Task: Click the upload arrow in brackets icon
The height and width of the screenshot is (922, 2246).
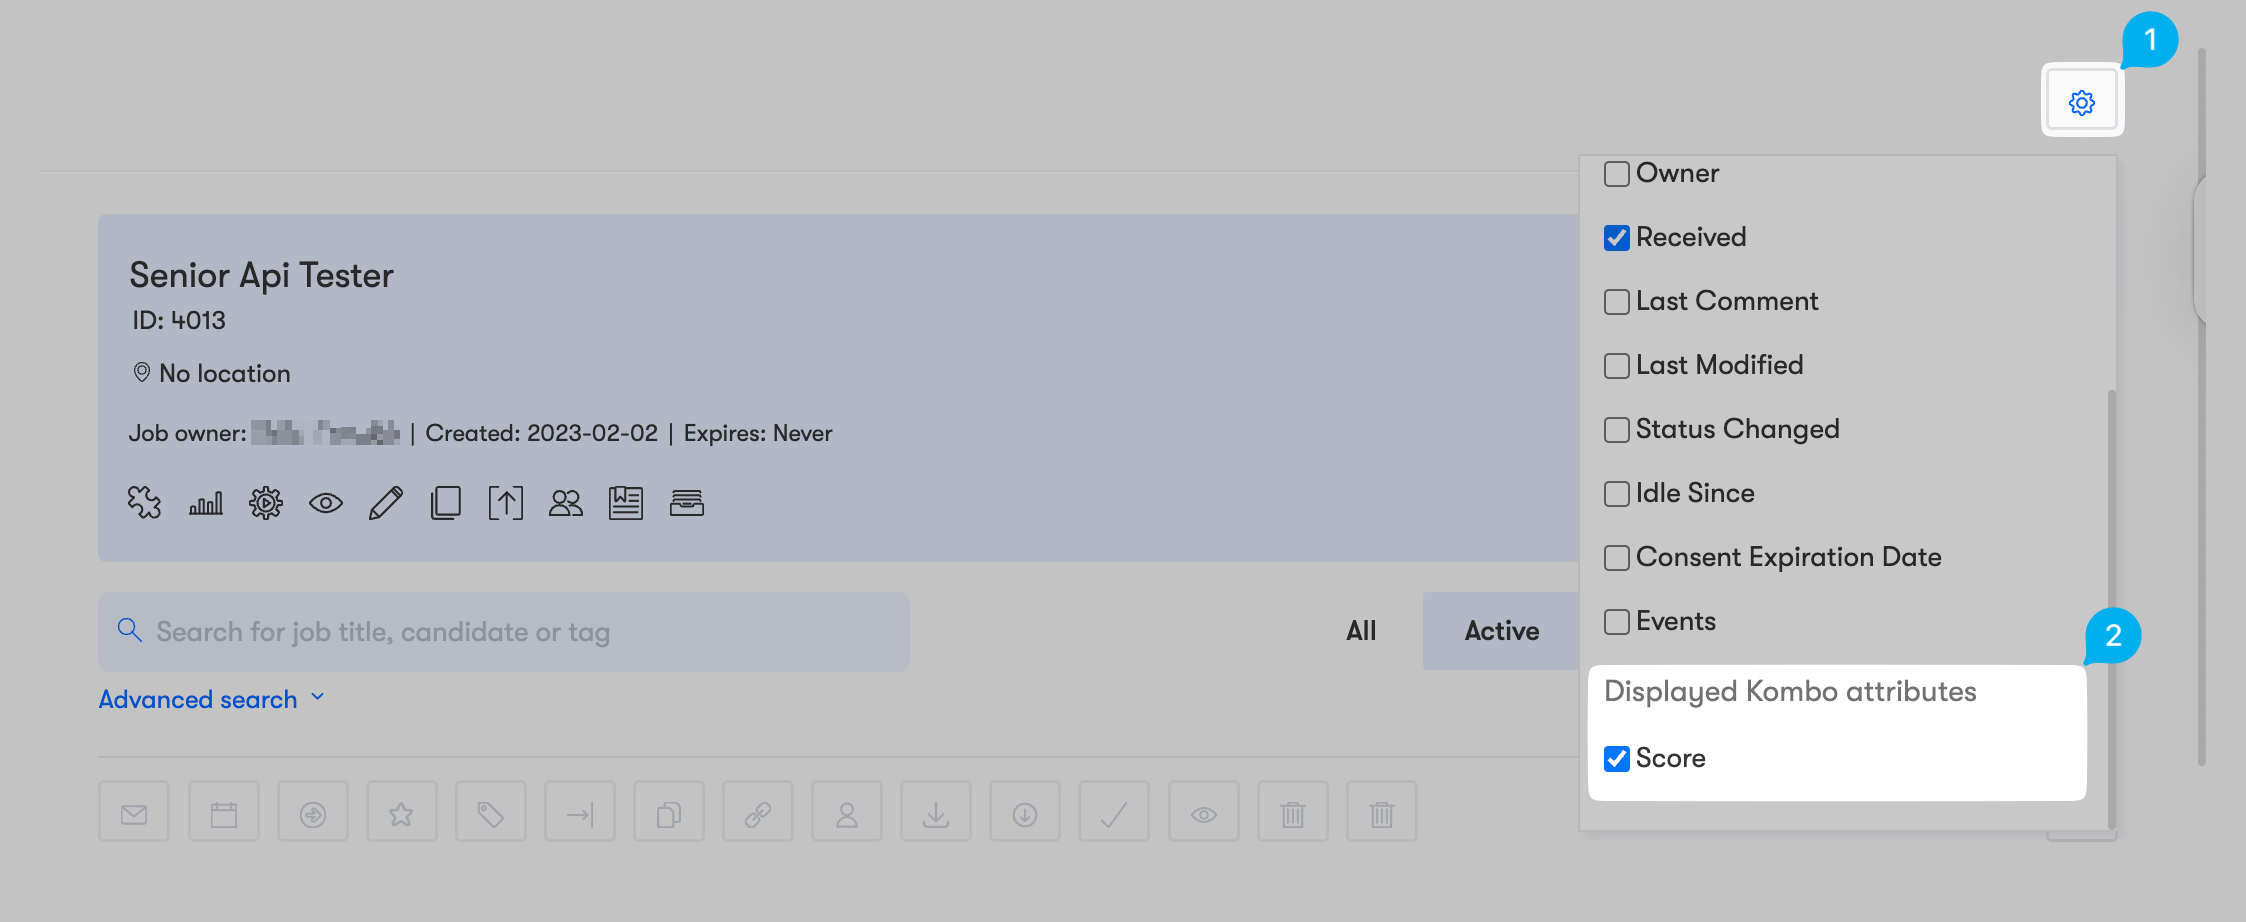Action: [x=505, y=502]
